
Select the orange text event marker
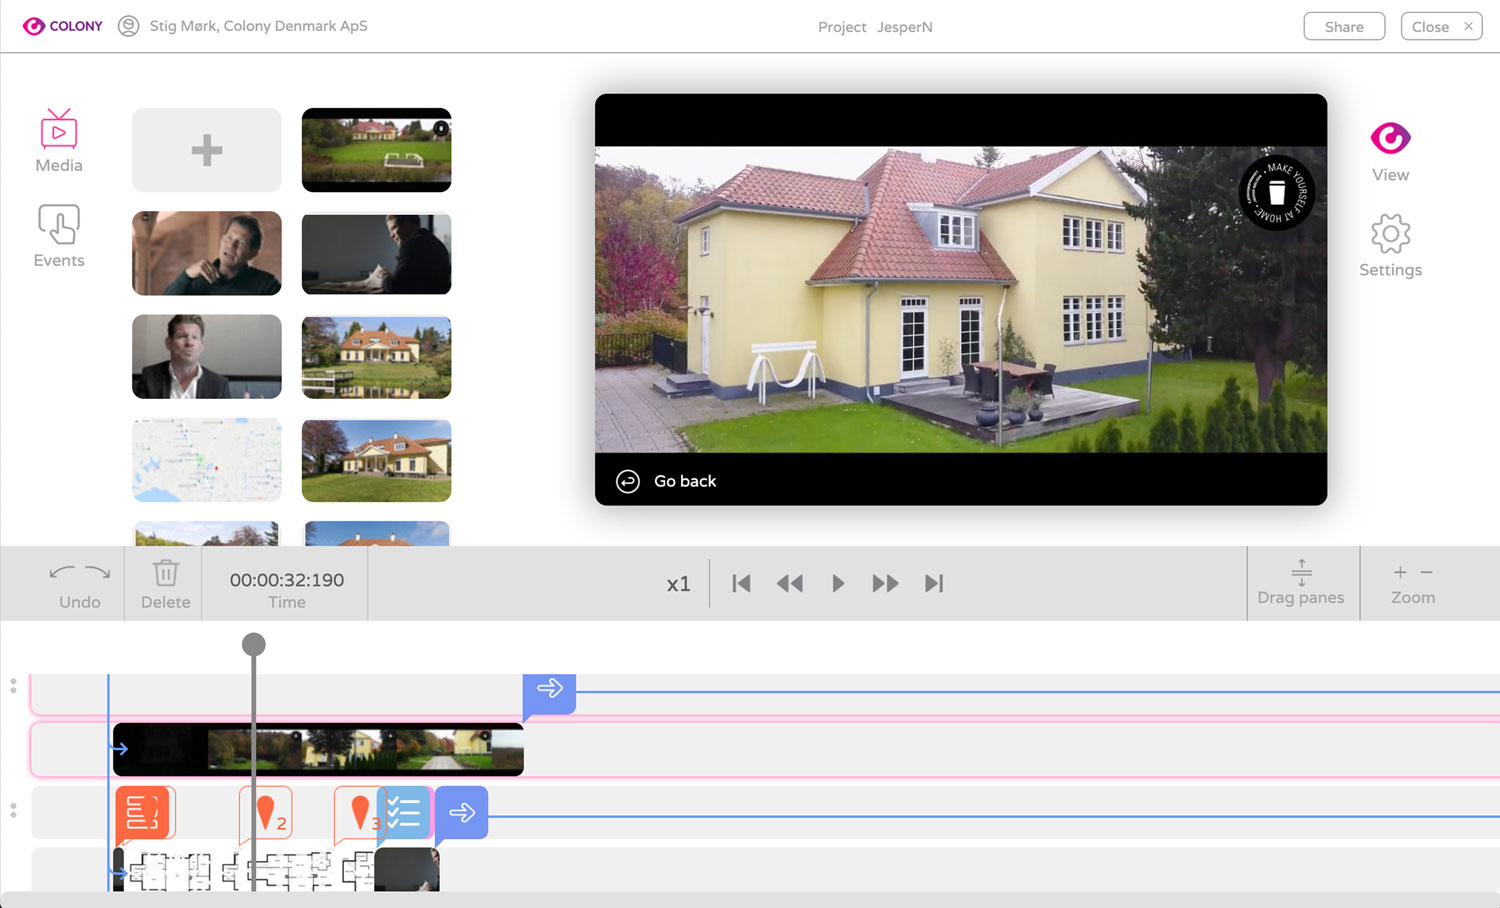coord(142,813)
